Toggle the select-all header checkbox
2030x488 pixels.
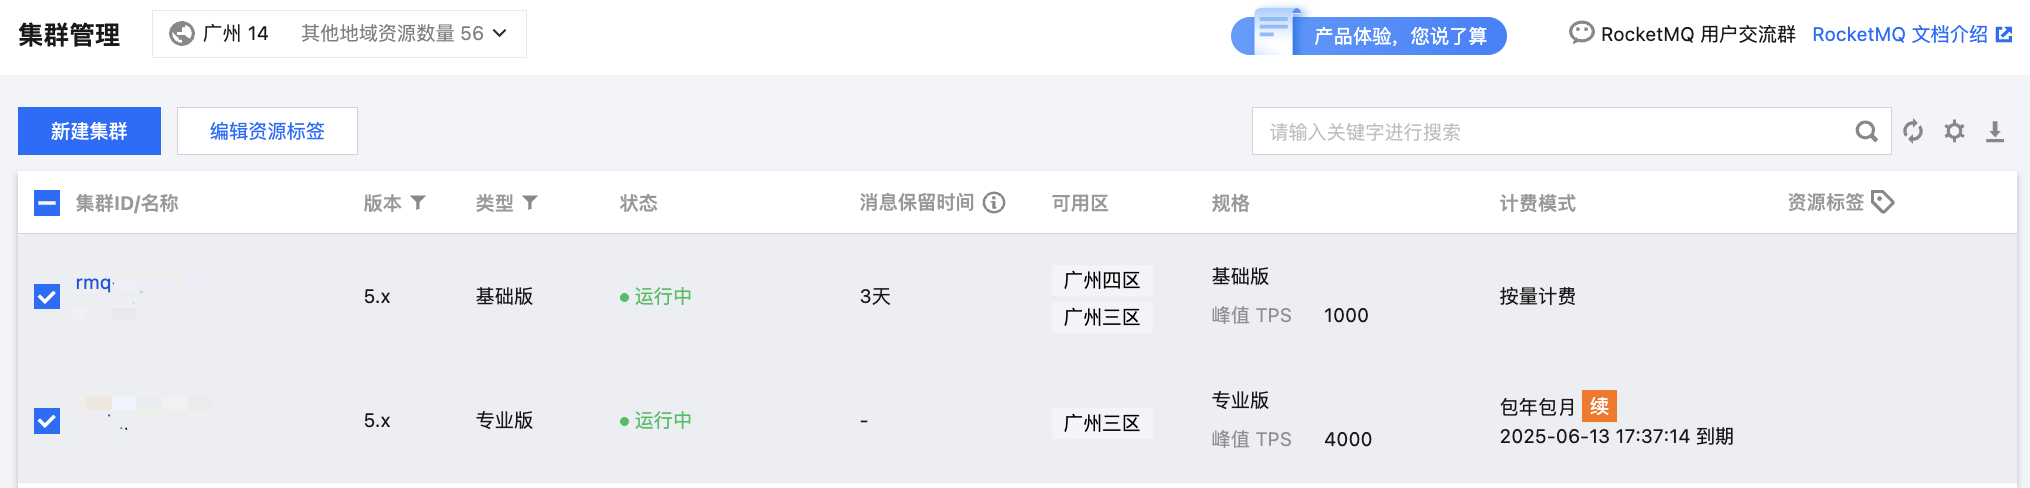(x=47, y=204)
